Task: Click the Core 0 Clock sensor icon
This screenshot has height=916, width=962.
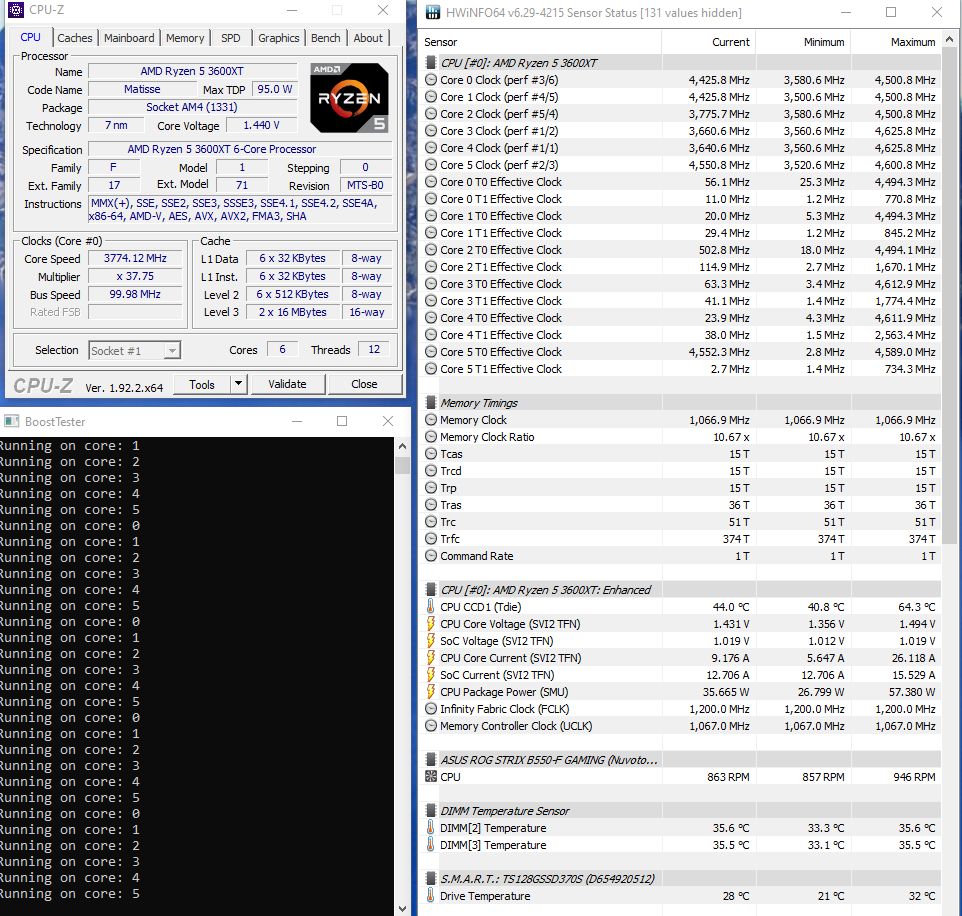Action: coord(431,80)
